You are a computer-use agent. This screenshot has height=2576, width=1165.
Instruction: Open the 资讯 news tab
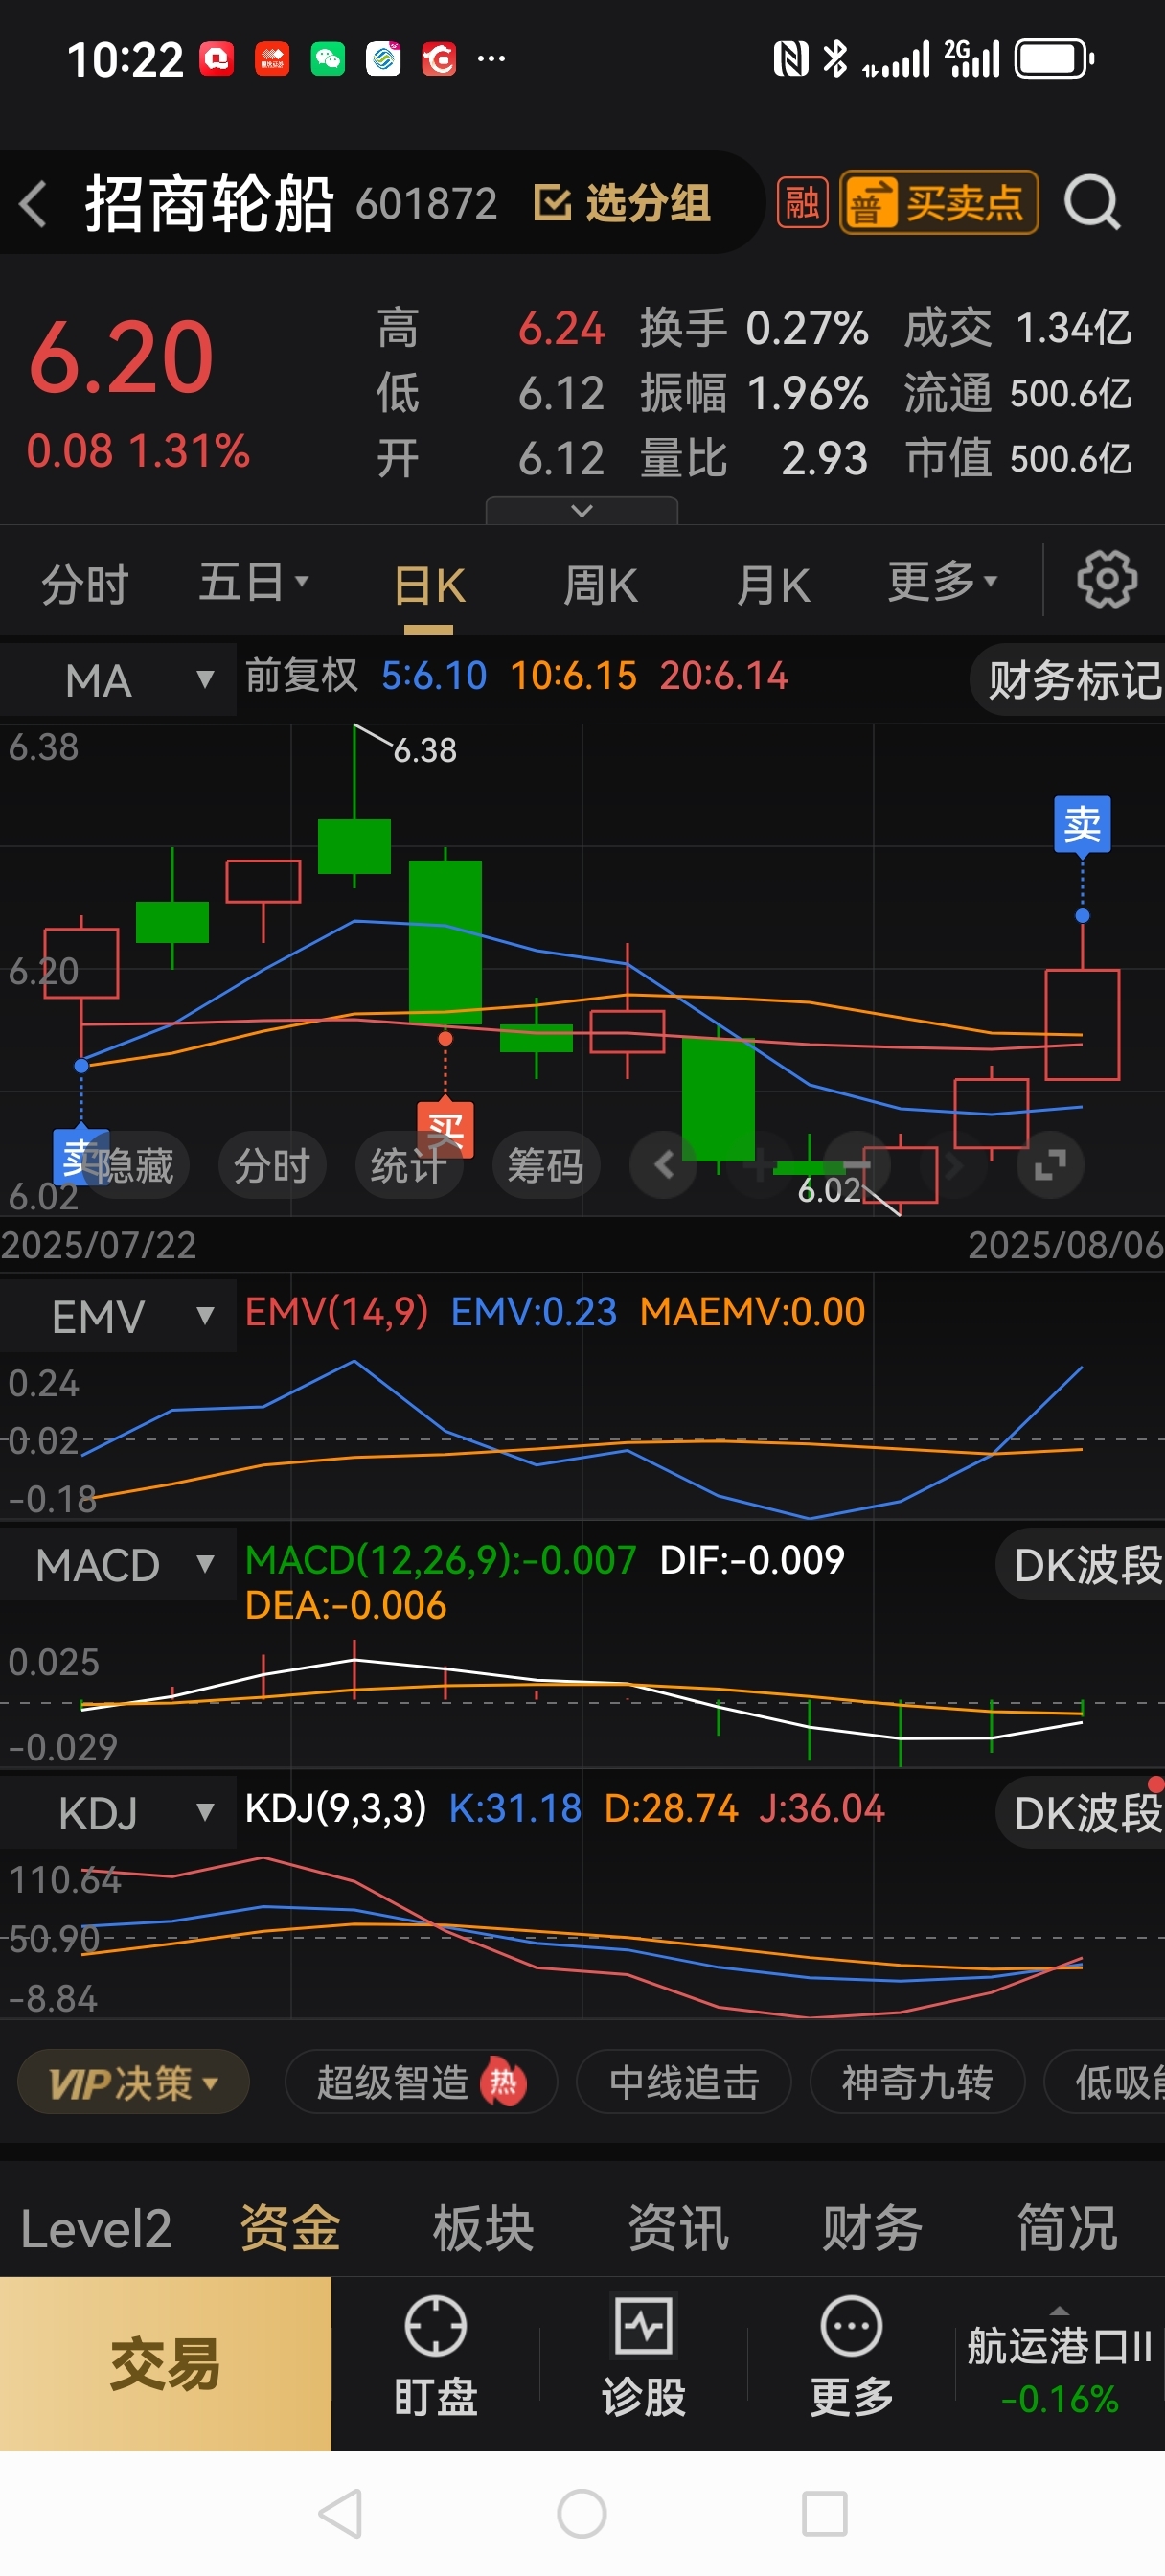tap(678, 2229)
